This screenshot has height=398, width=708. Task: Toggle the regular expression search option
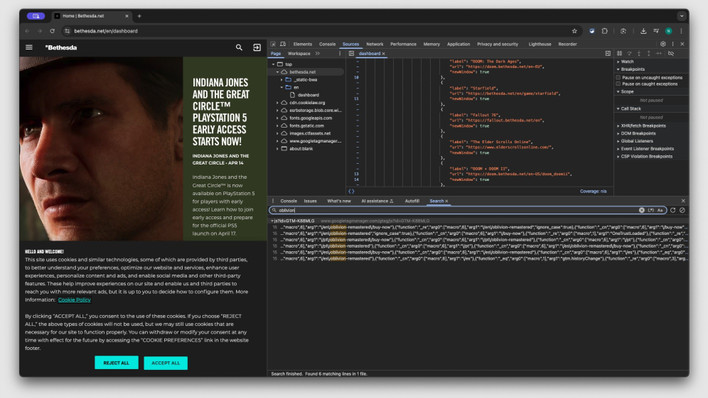tap(651, 210)
